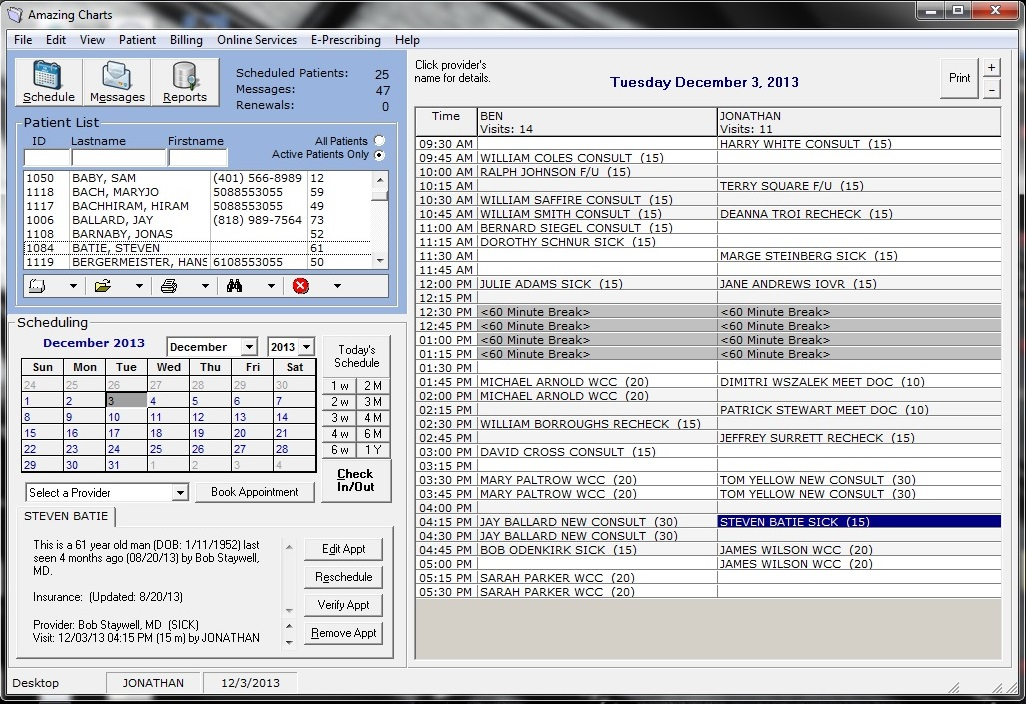The image size is (1026, 704).
Task: Click the red X delete icon
Action: 301,286
